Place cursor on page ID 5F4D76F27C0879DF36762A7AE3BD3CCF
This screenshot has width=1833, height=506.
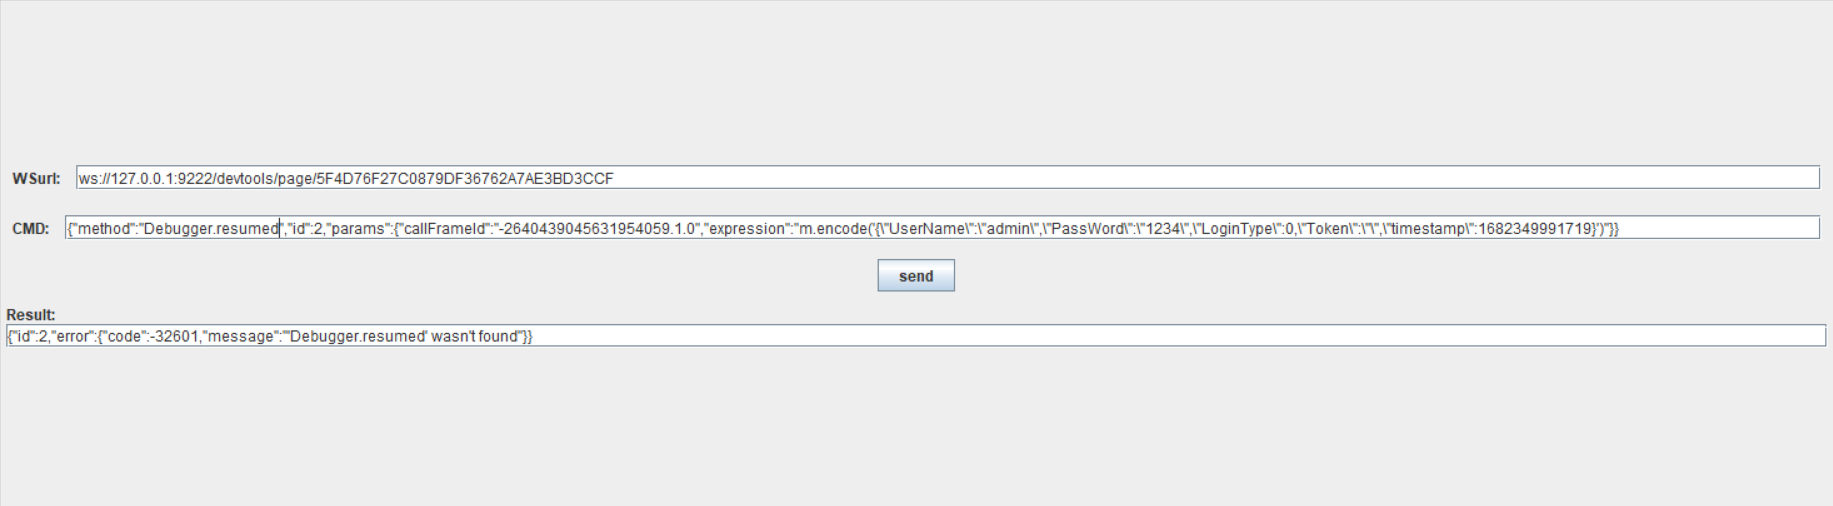tap(464, 178)
